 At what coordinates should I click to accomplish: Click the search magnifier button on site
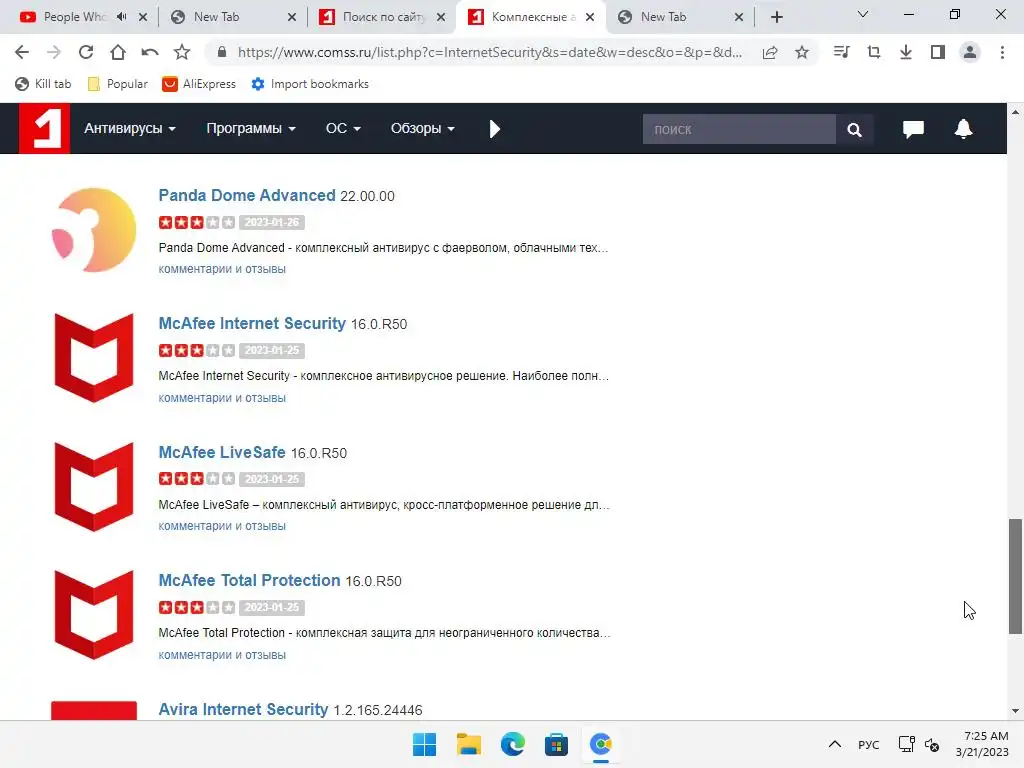[x=854, y=129]
